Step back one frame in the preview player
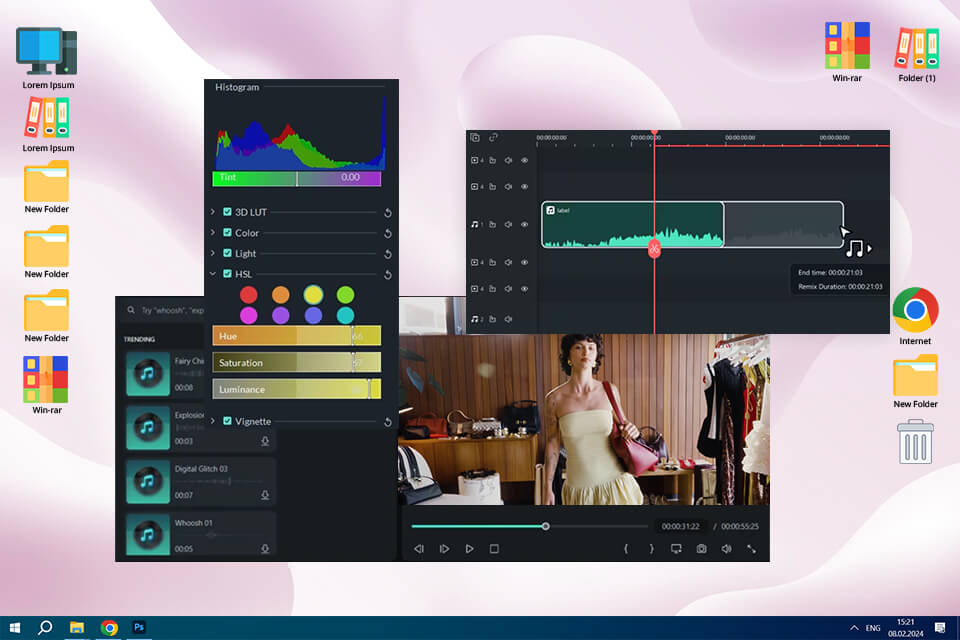 coord(419,549)
